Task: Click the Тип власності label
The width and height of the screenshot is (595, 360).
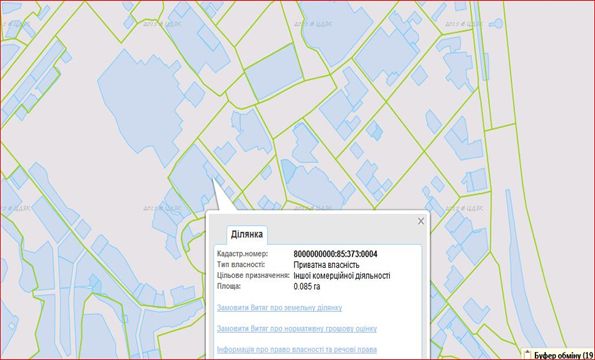Action: point(241,264)
